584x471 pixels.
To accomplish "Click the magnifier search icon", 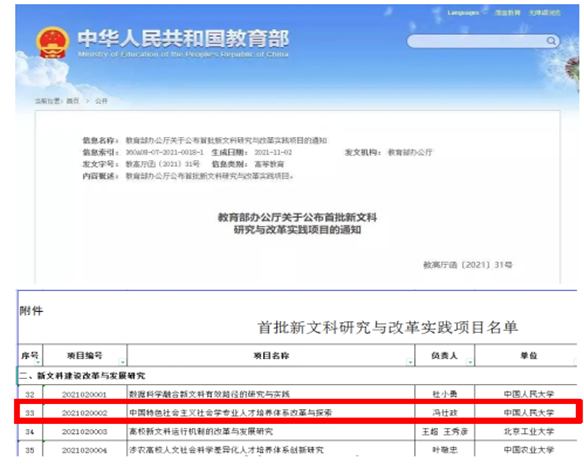I will pyautogui.click(x=551, y=41).
